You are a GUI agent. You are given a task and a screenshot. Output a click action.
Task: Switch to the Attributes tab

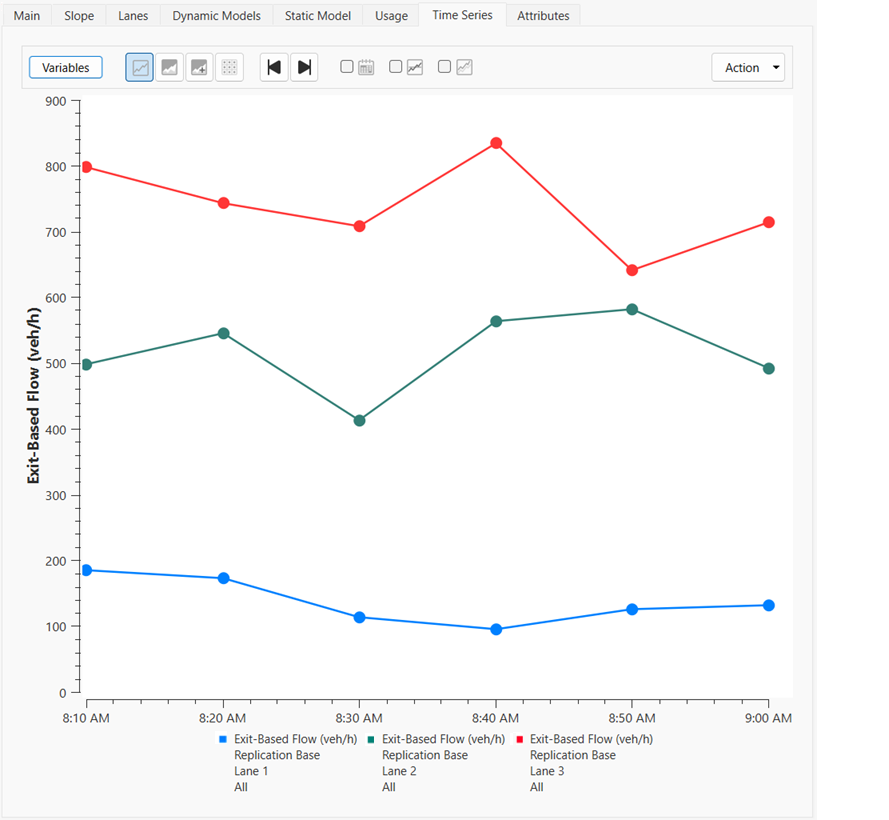(543, 16)
